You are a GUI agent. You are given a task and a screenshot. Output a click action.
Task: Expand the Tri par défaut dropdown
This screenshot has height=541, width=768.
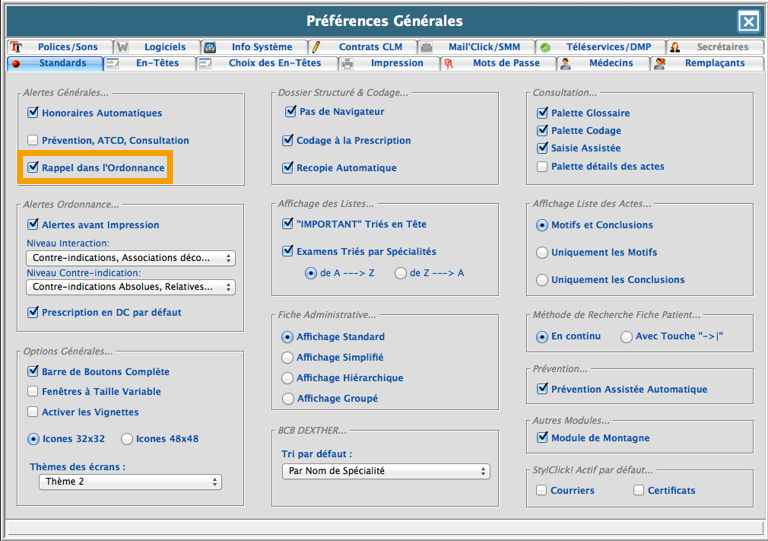tap(386, 471)
